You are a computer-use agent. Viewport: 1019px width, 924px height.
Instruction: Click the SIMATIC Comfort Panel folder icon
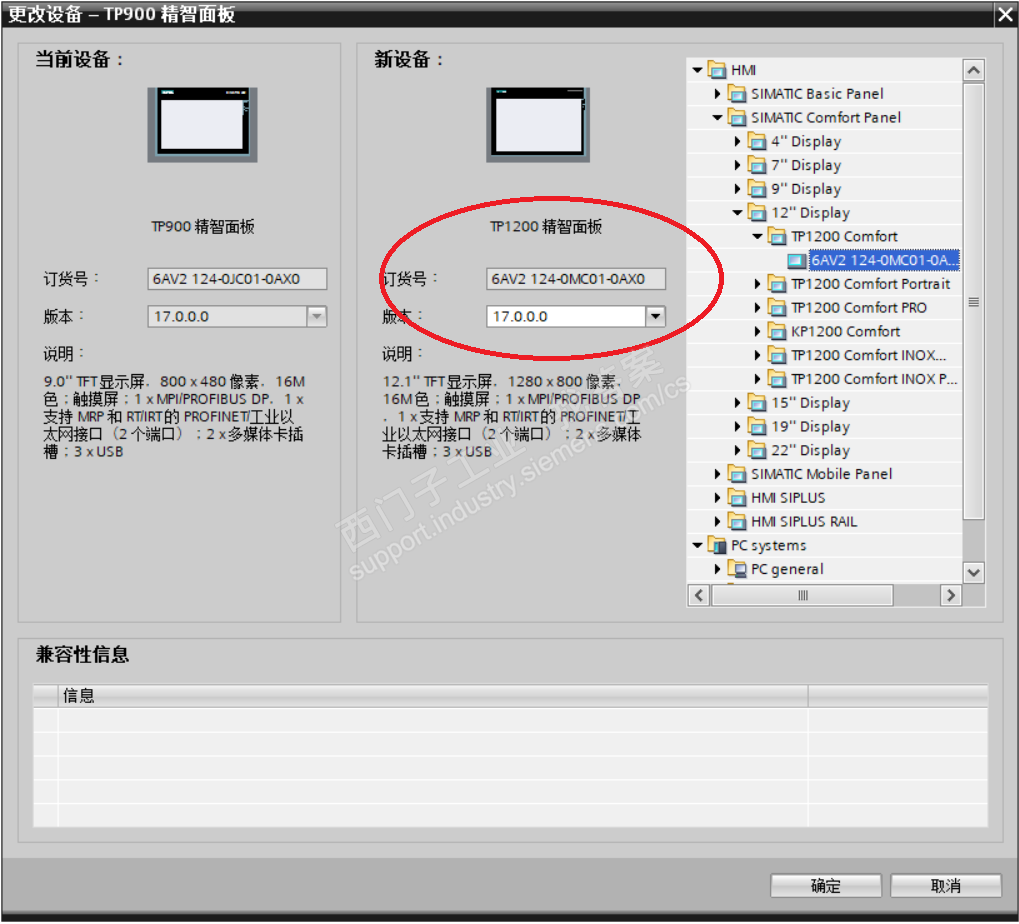[737, 118]
